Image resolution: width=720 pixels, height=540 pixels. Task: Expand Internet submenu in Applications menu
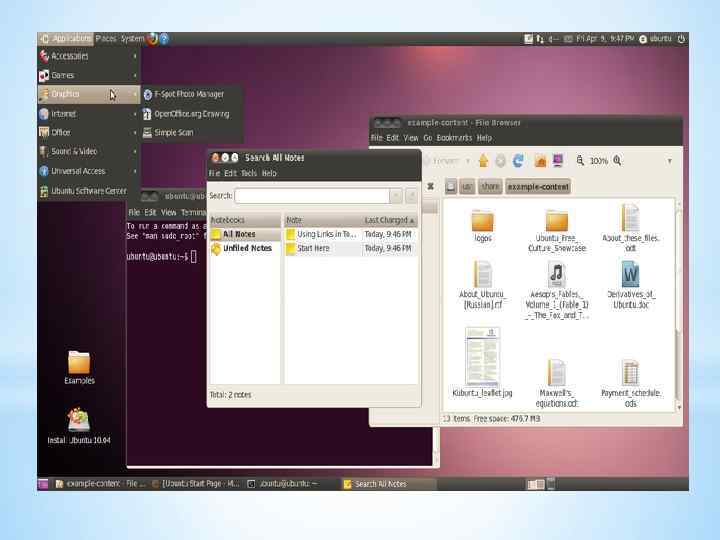coord(89,113)
